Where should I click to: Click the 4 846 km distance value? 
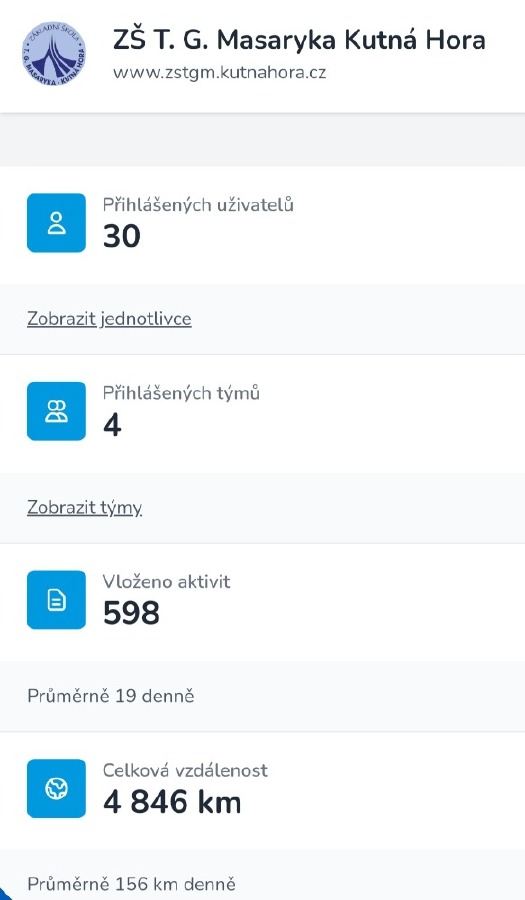[172, 802]
